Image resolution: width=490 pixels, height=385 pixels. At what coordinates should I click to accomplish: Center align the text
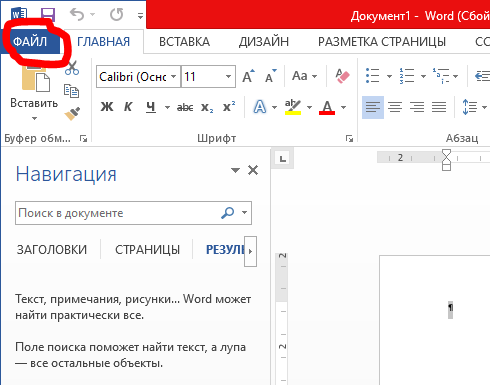(x=395, y=107)
